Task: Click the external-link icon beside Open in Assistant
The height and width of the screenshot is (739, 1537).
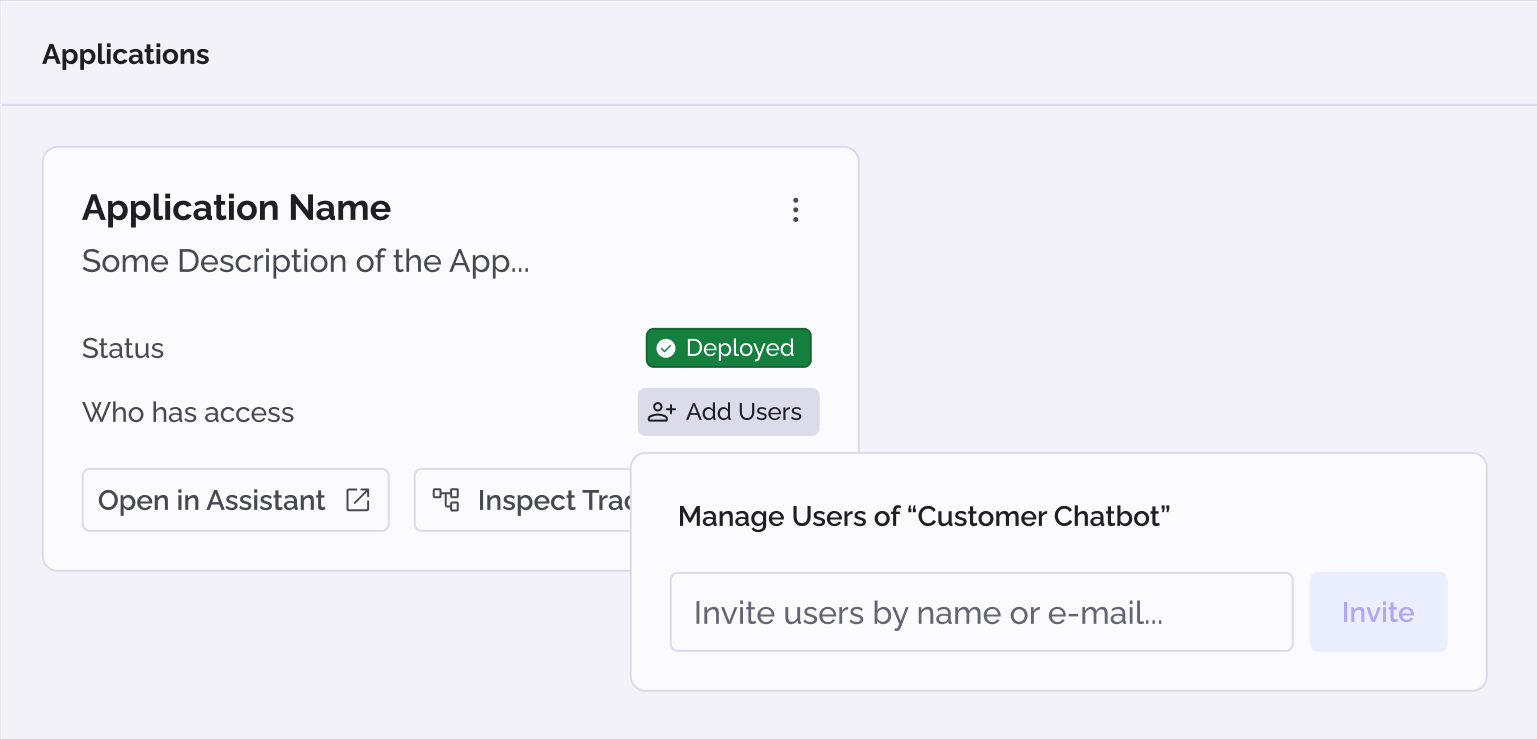Action: [357, 499]
